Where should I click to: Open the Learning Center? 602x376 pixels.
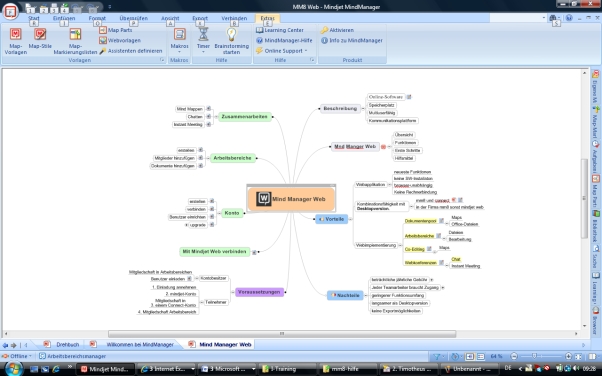[280, 30]
